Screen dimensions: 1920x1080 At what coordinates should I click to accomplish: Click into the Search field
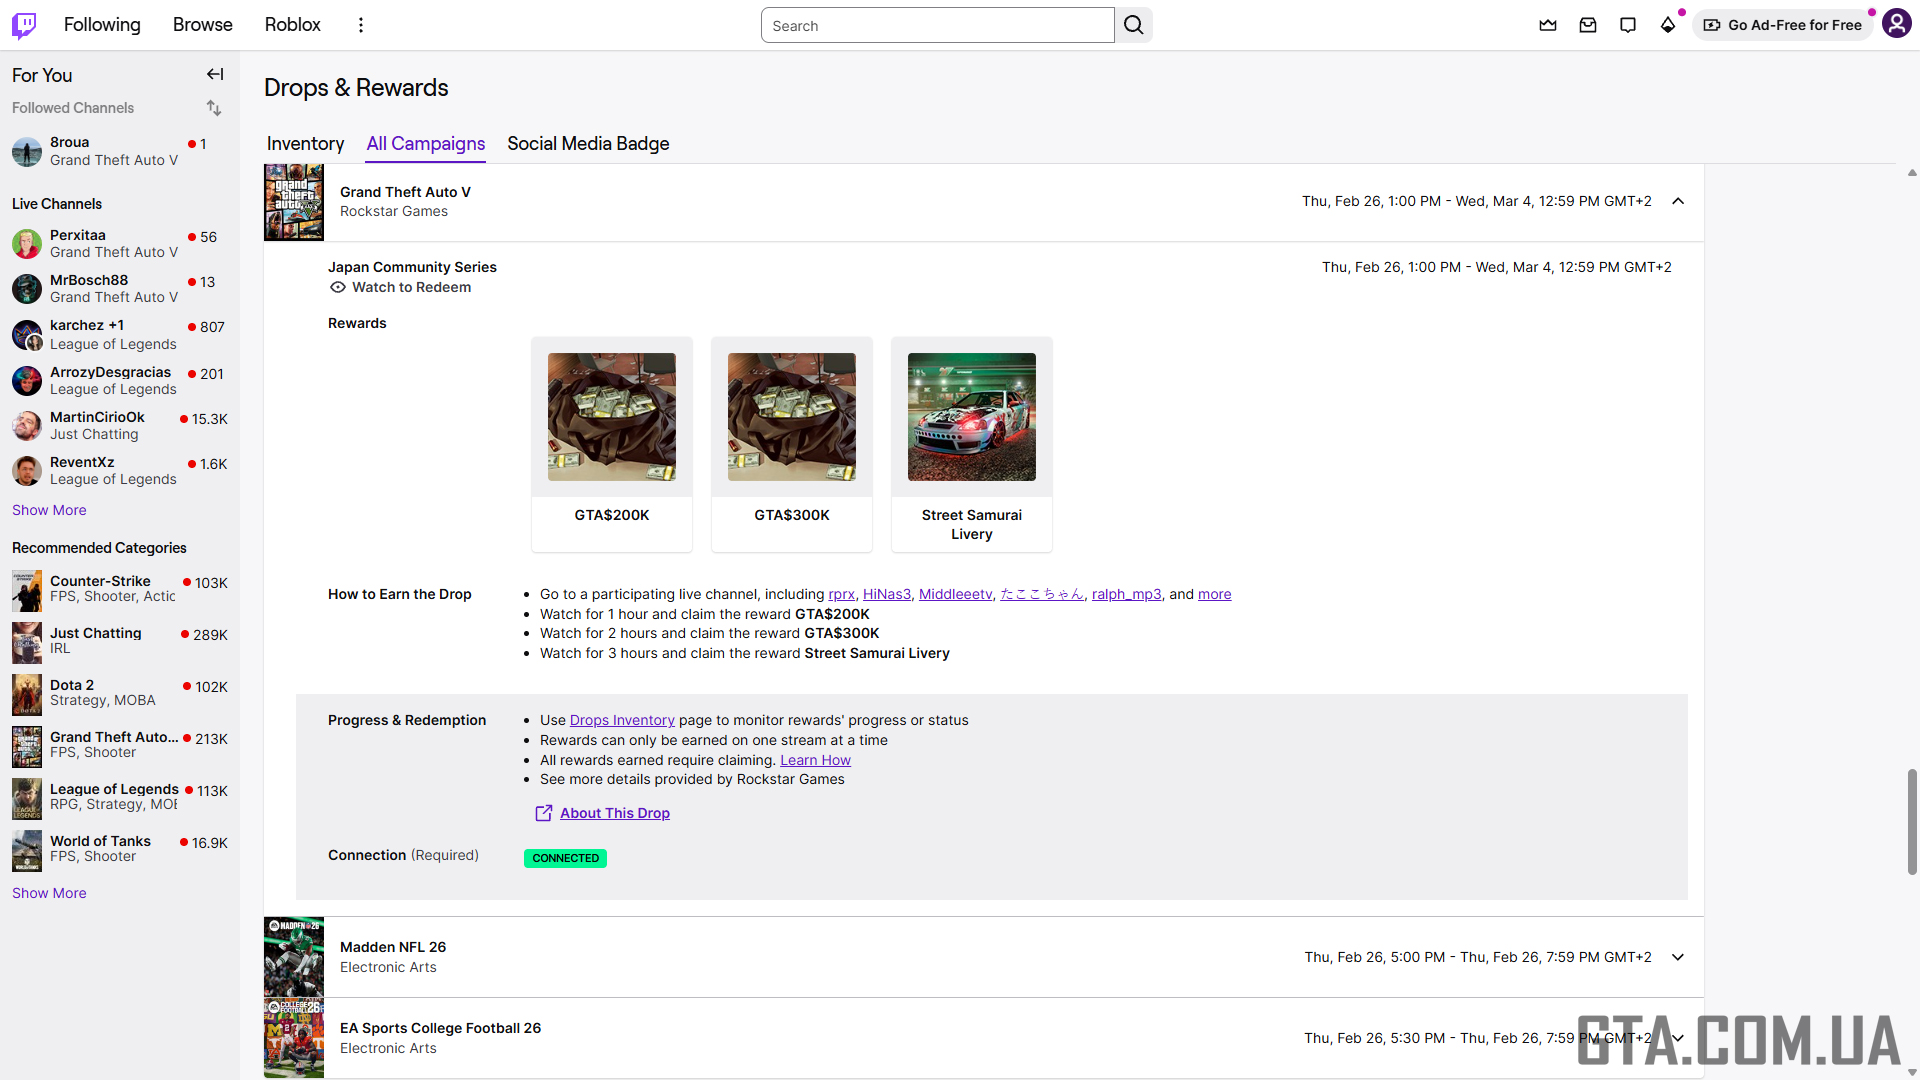937,25
